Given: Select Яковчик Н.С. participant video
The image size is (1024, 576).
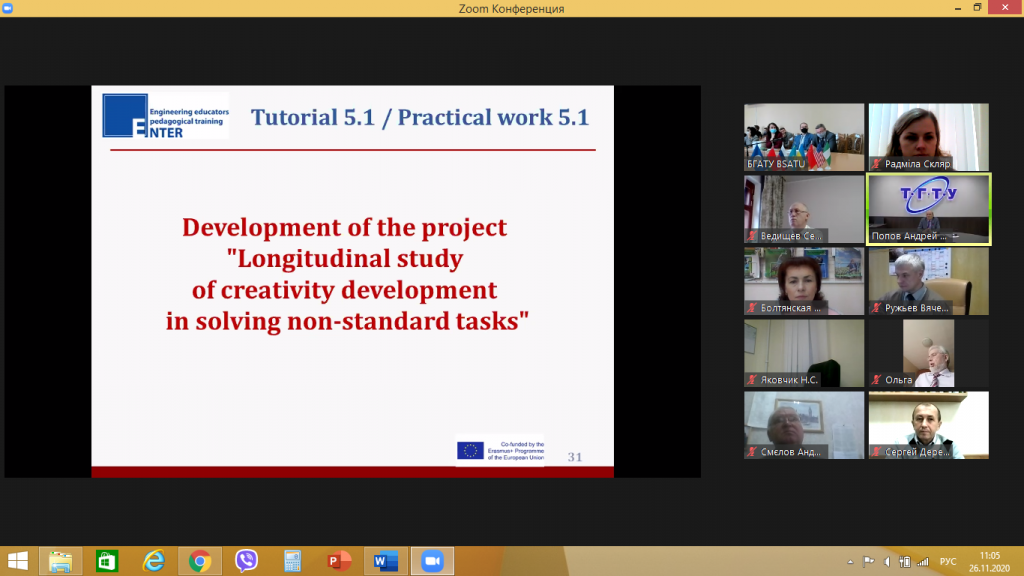Looking at the screenshot, I should (x=804, y=353).
